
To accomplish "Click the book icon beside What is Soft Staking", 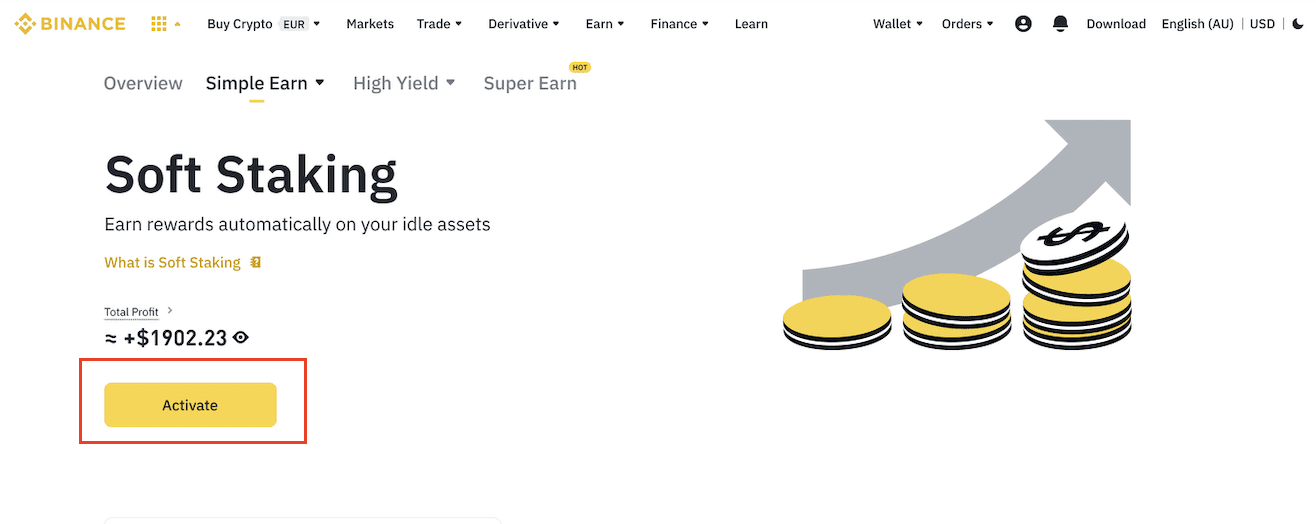I will click(256, 263).
